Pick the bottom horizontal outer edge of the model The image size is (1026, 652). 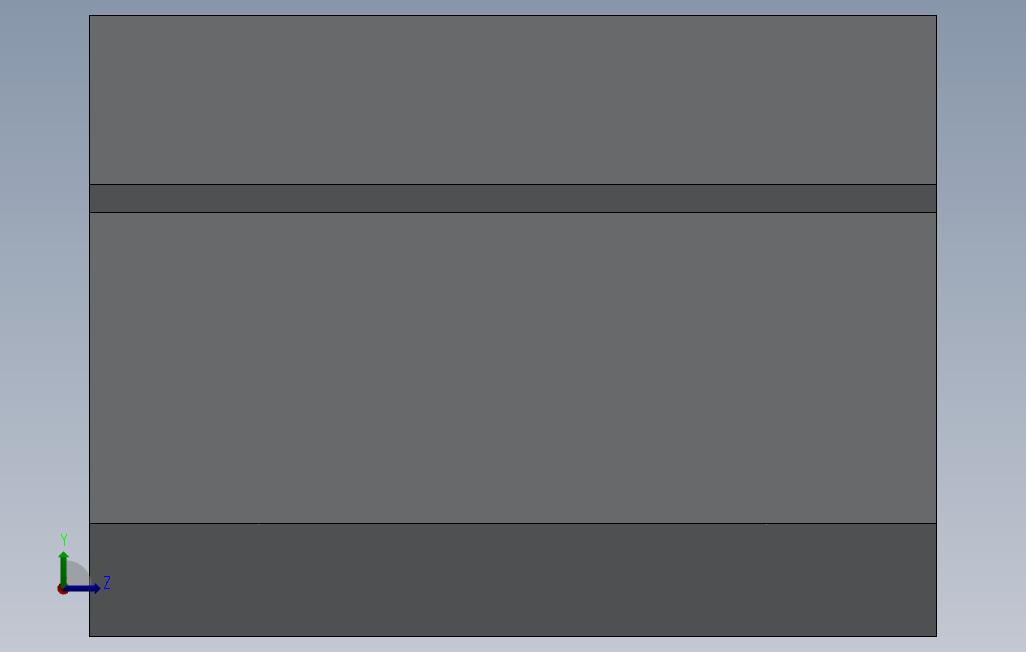click(513, 636)
